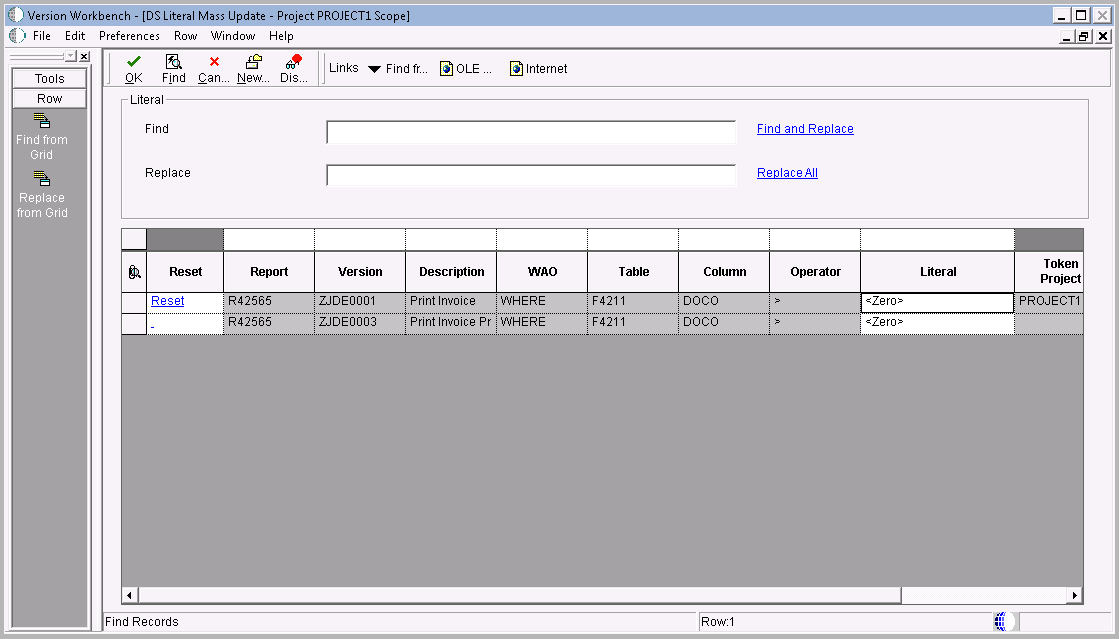This screenshot has height=639, width=1119.
Task: Switch to the Tools sidebar tab
Action: 48,77
